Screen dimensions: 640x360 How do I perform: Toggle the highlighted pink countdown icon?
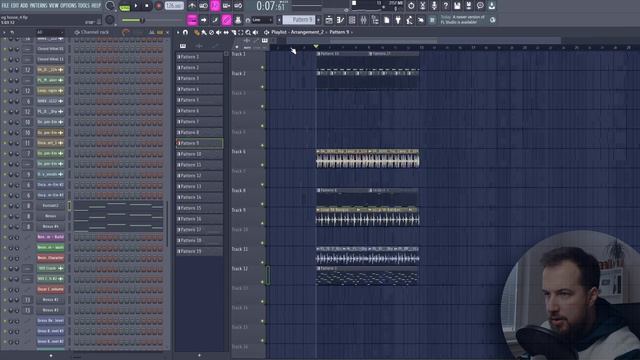(215, 6)
